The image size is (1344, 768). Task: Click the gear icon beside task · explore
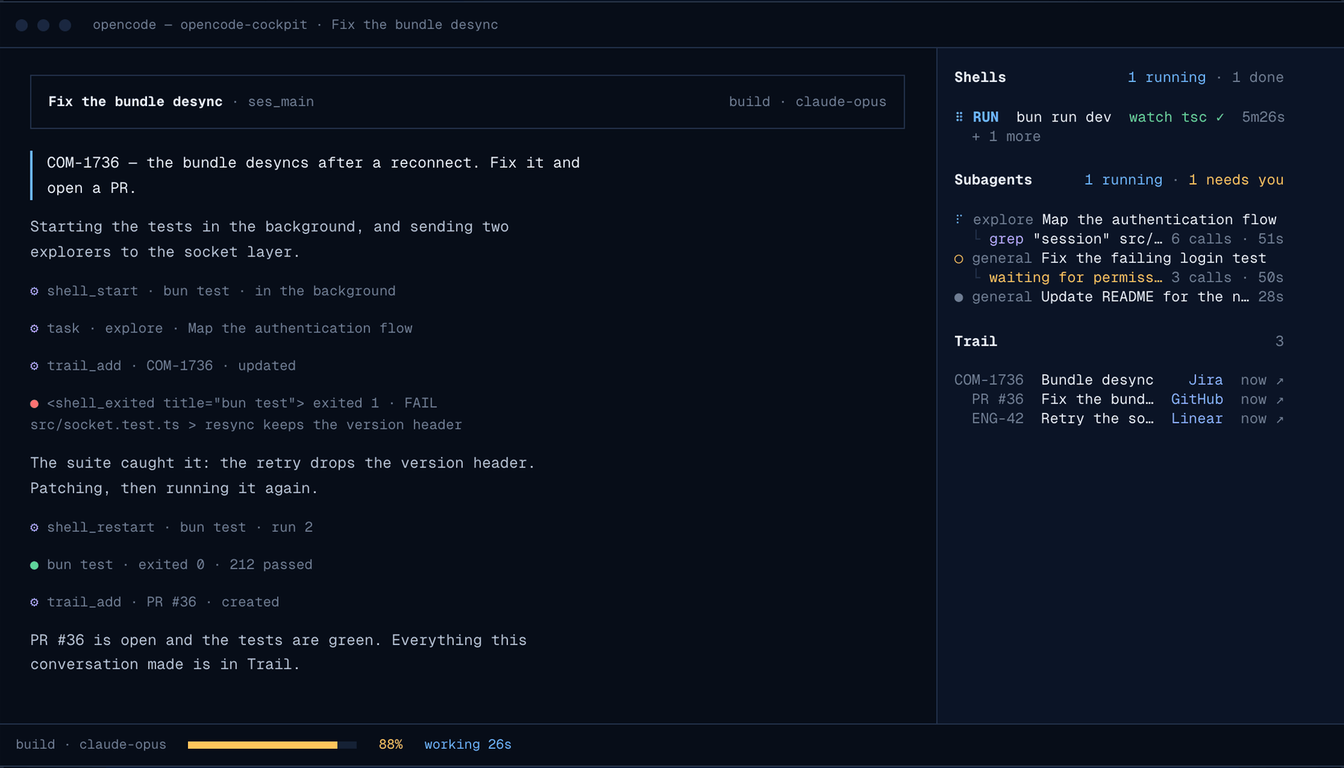pos(34,328)
